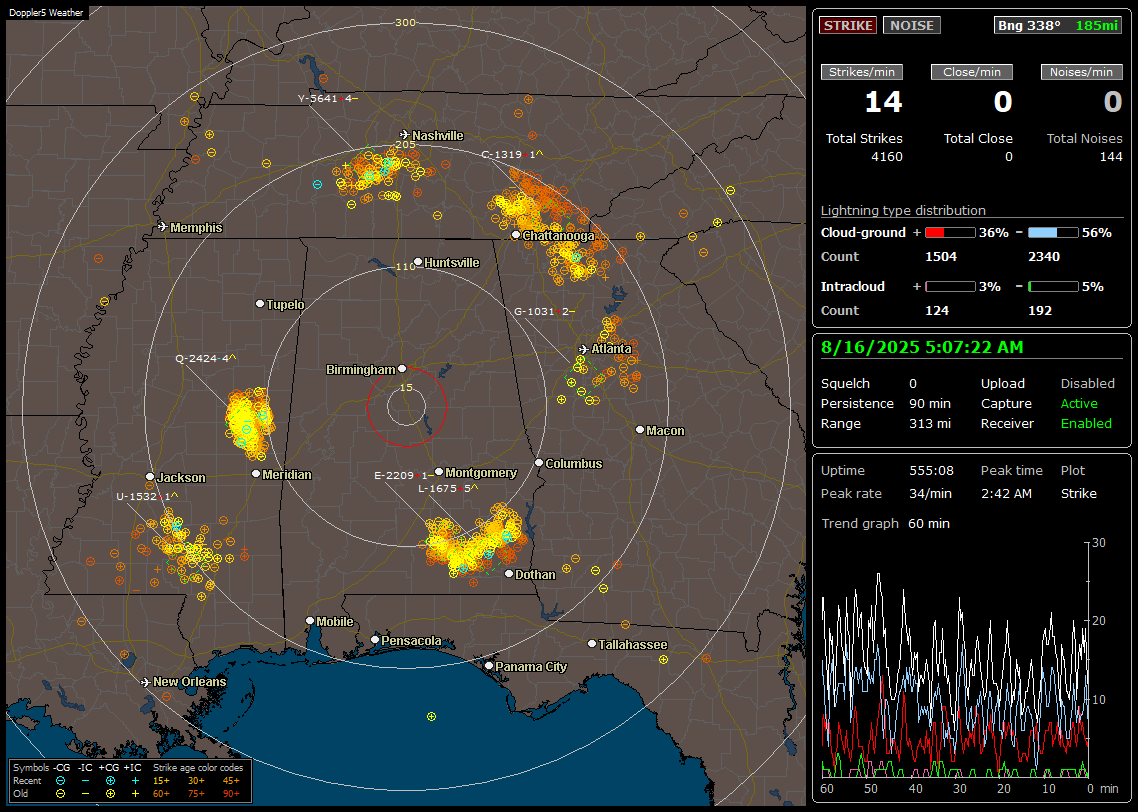Click the Nashville airport marker icon
1138x812 pixels.
[405, 135]
